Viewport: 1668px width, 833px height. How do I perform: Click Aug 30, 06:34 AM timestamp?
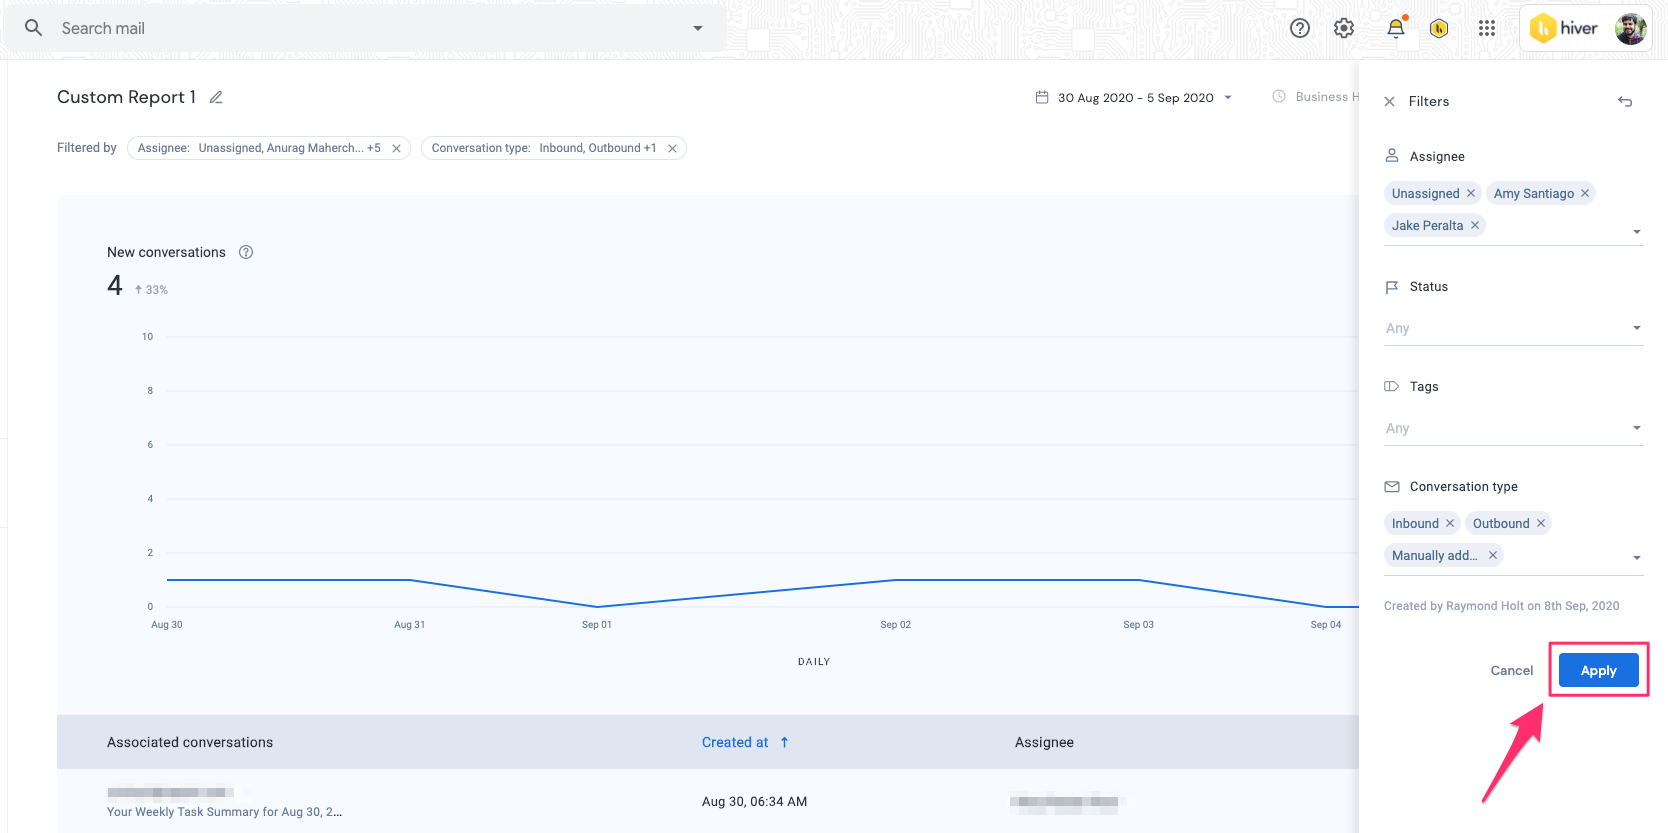coord(754,801)
